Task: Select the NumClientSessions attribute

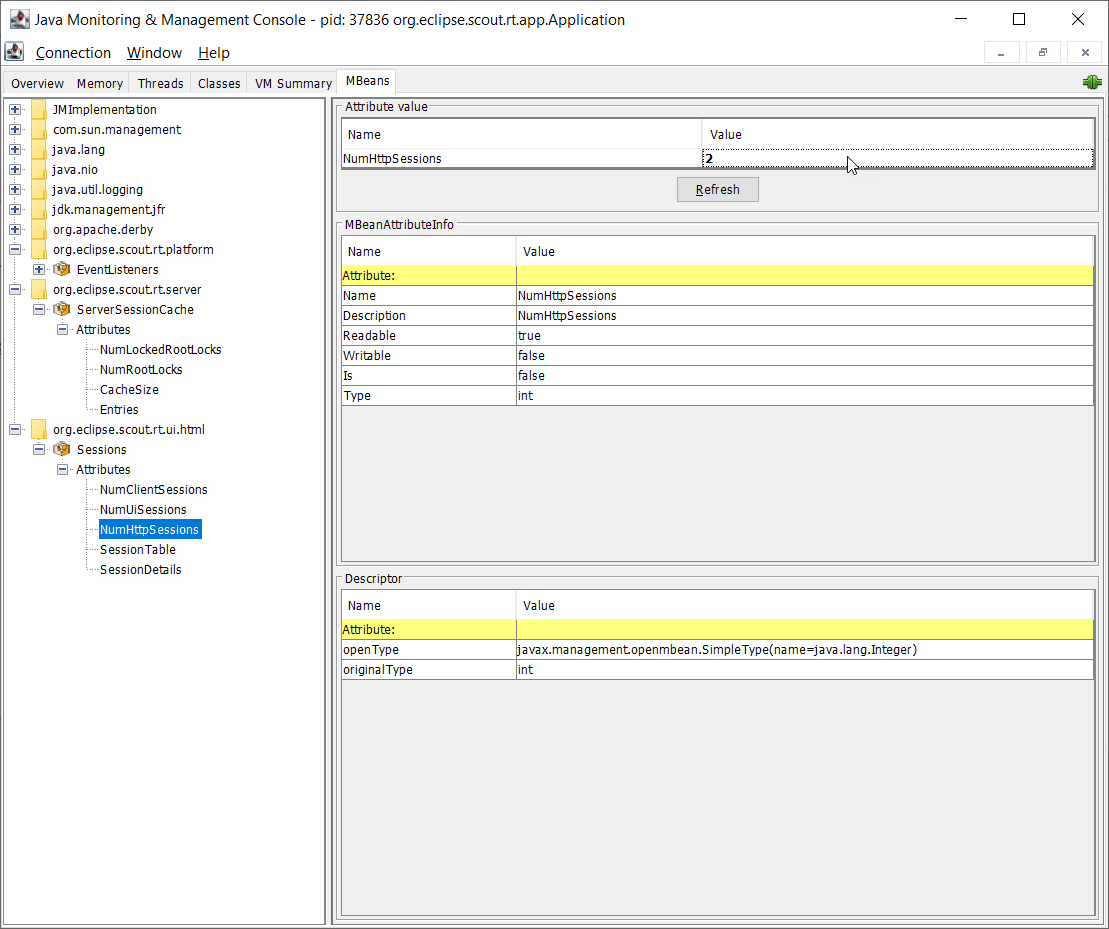Action: [x=153, y=490]
